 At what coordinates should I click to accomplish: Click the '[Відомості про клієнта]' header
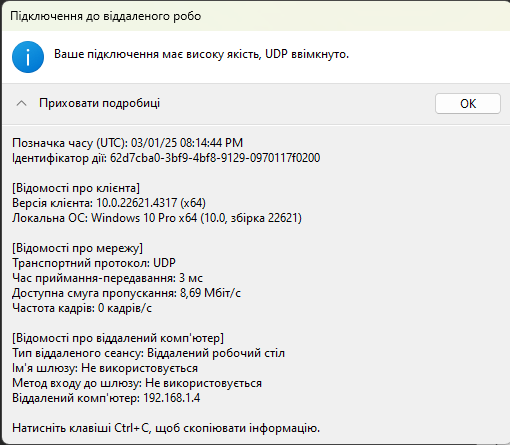tap(76, 188)
